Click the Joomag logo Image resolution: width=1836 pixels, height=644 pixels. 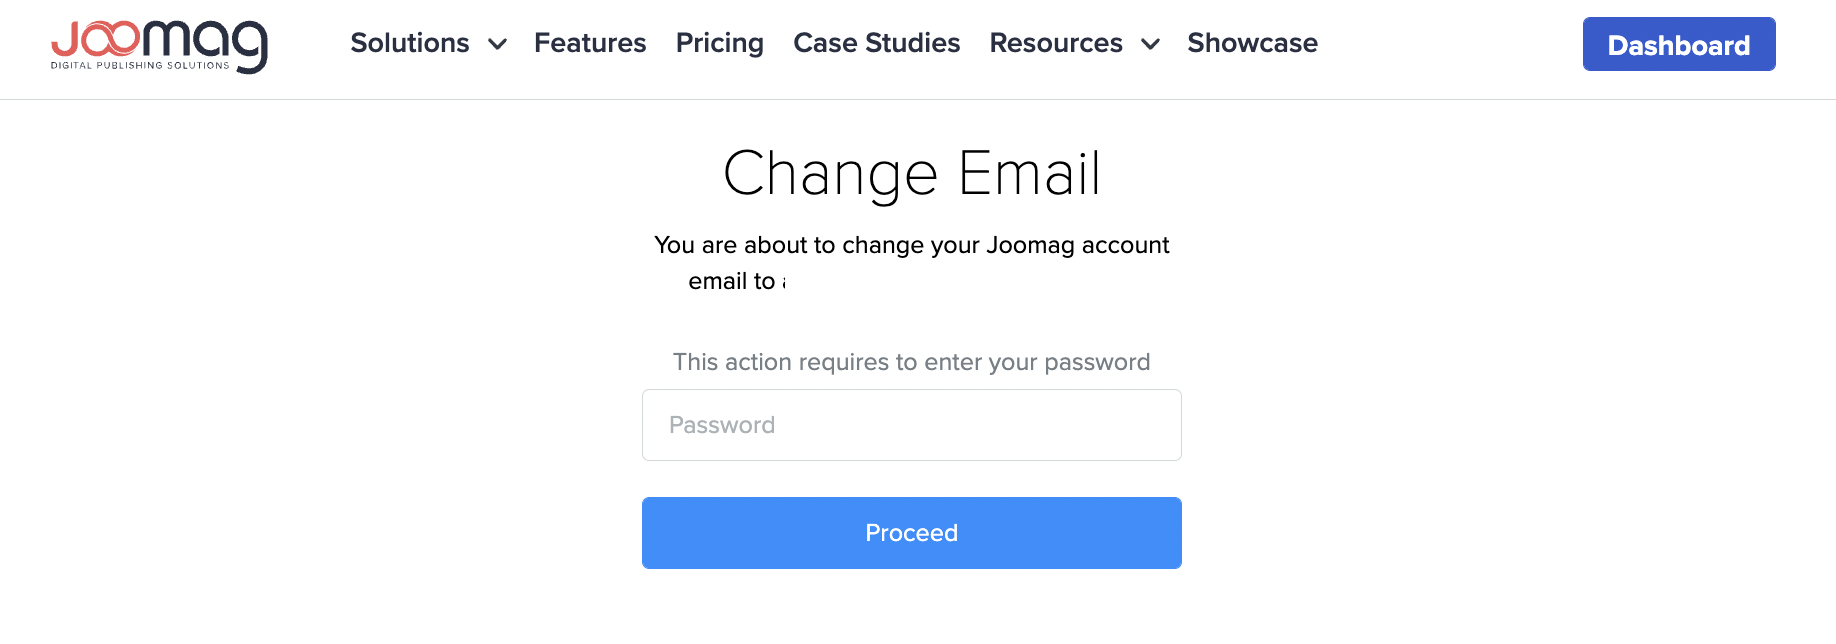pyautogui.click(x=159, y=46)
